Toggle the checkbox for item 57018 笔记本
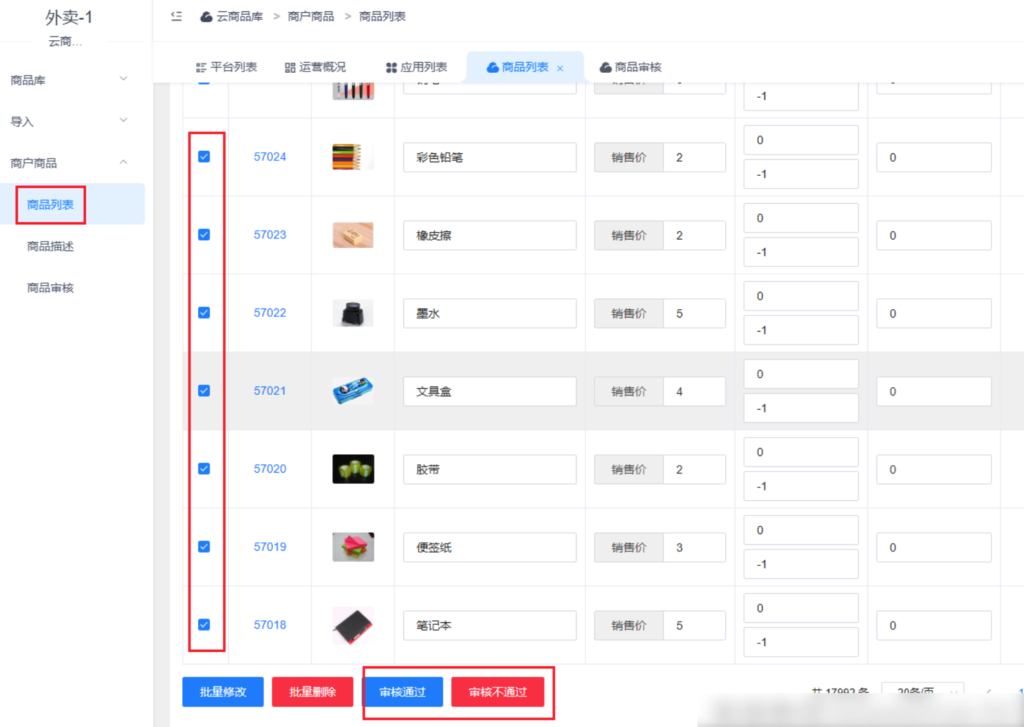This screenshot has width=1024, height=727. [204, 625]
